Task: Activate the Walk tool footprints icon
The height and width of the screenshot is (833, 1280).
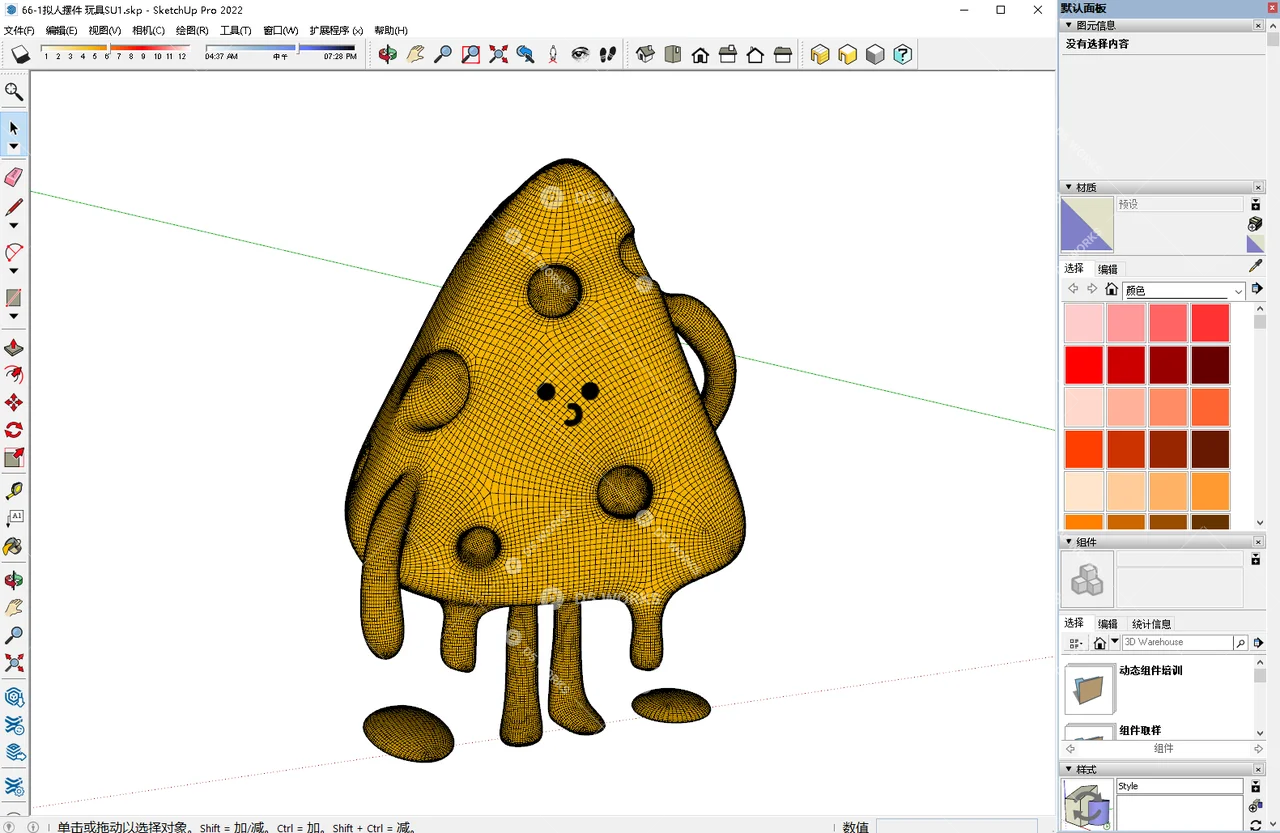Action: [x=607, y=55]
